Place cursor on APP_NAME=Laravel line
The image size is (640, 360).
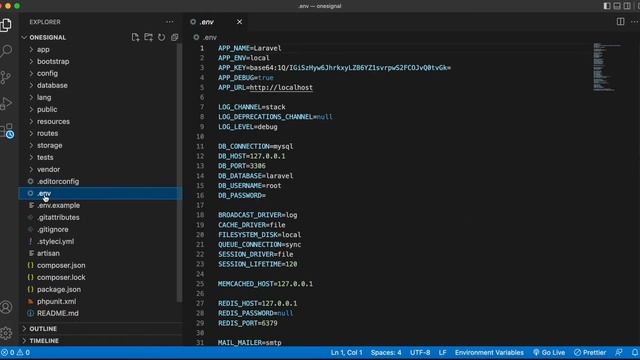(x=249, y=48)
